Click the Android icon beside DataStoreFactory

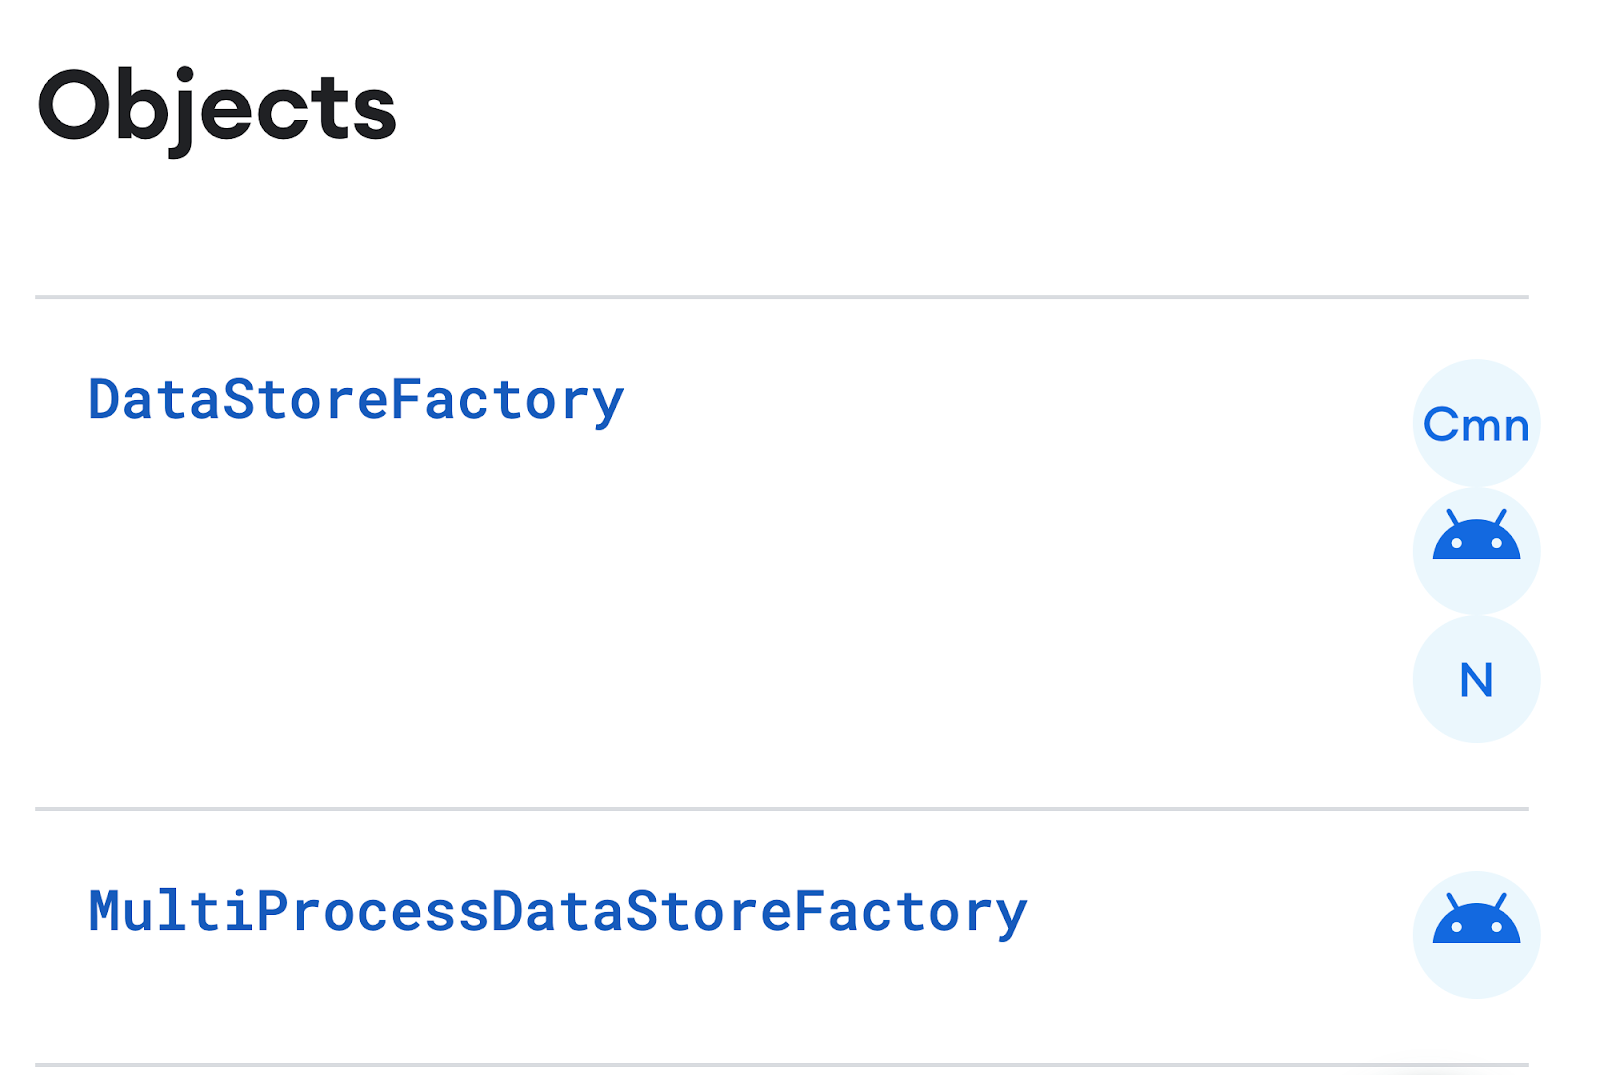tap(1476, 551)
